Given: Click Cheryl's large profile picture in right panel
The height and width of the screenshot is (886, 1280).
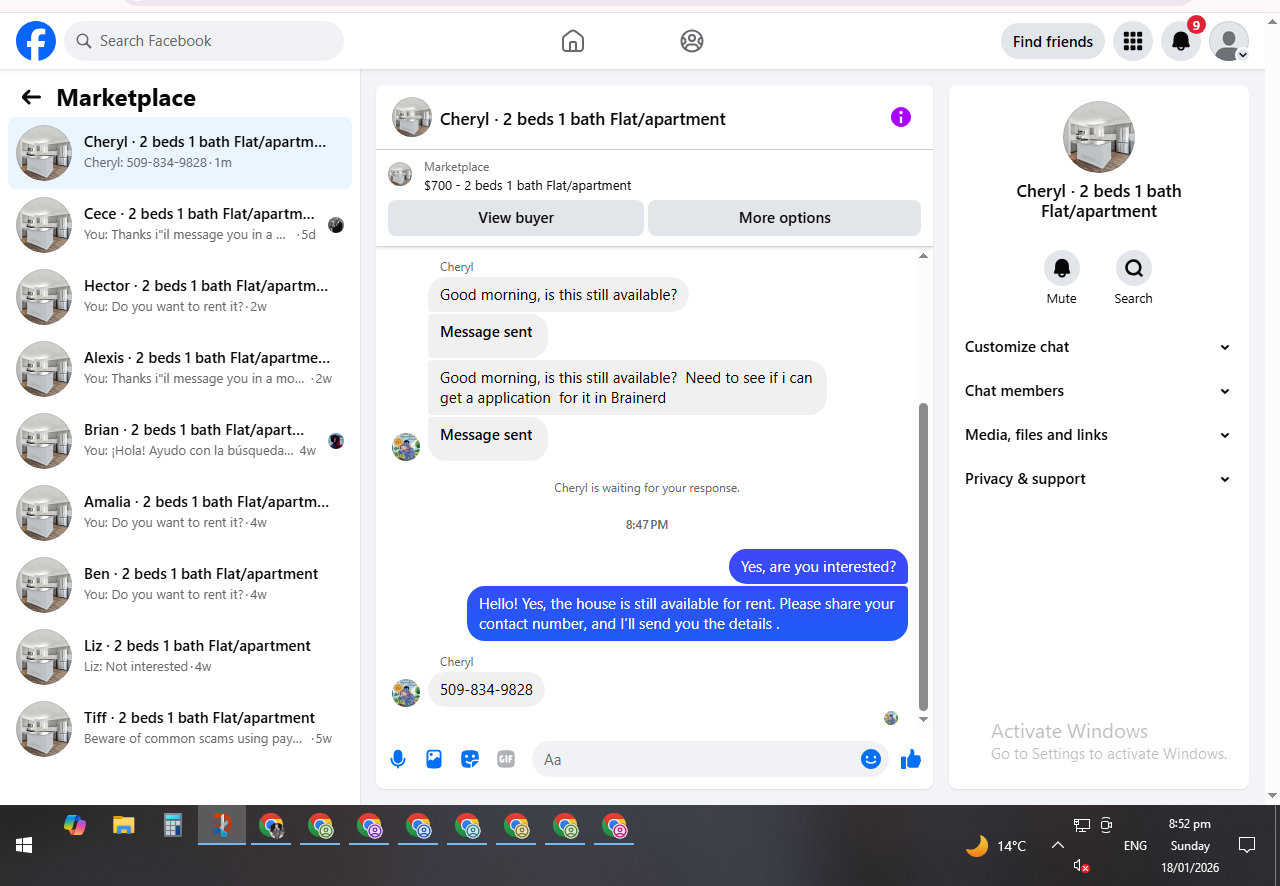Looking at the screenshot, I should (x=1099, y=137).
